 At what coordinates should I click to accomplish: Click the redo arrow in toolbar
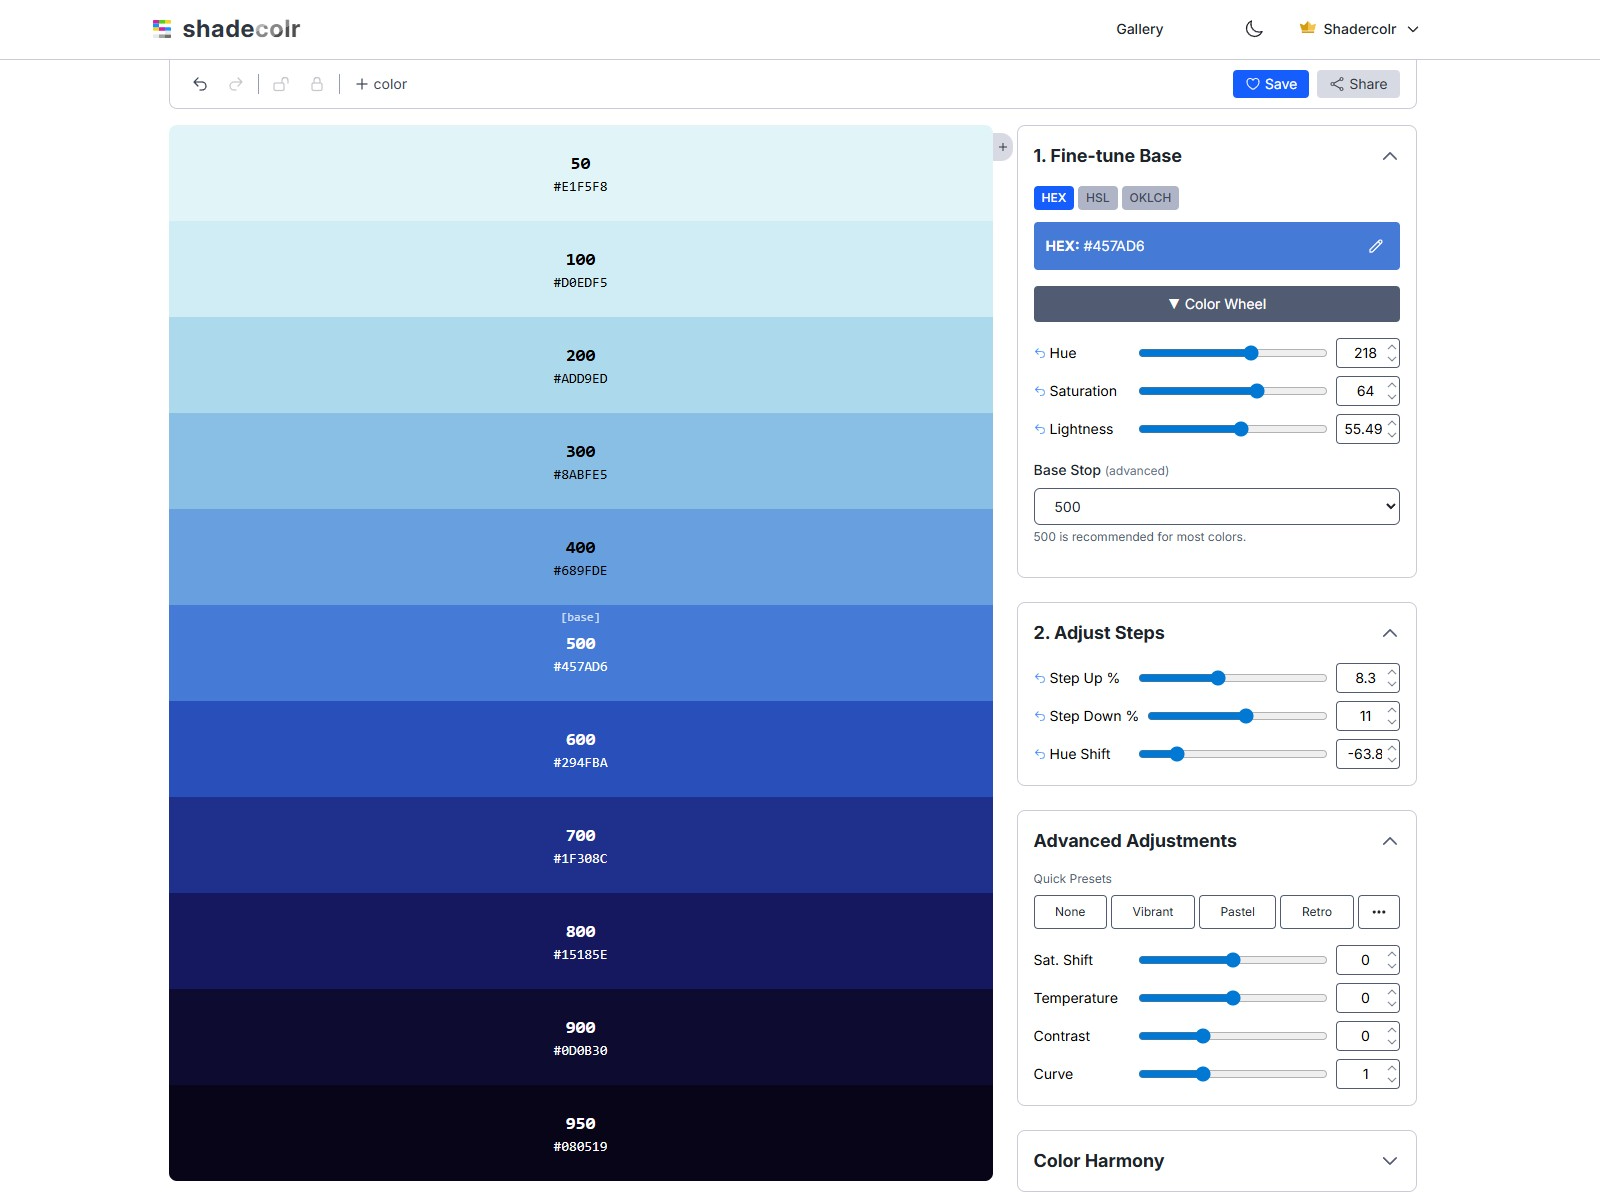click(x=236, y=84)
